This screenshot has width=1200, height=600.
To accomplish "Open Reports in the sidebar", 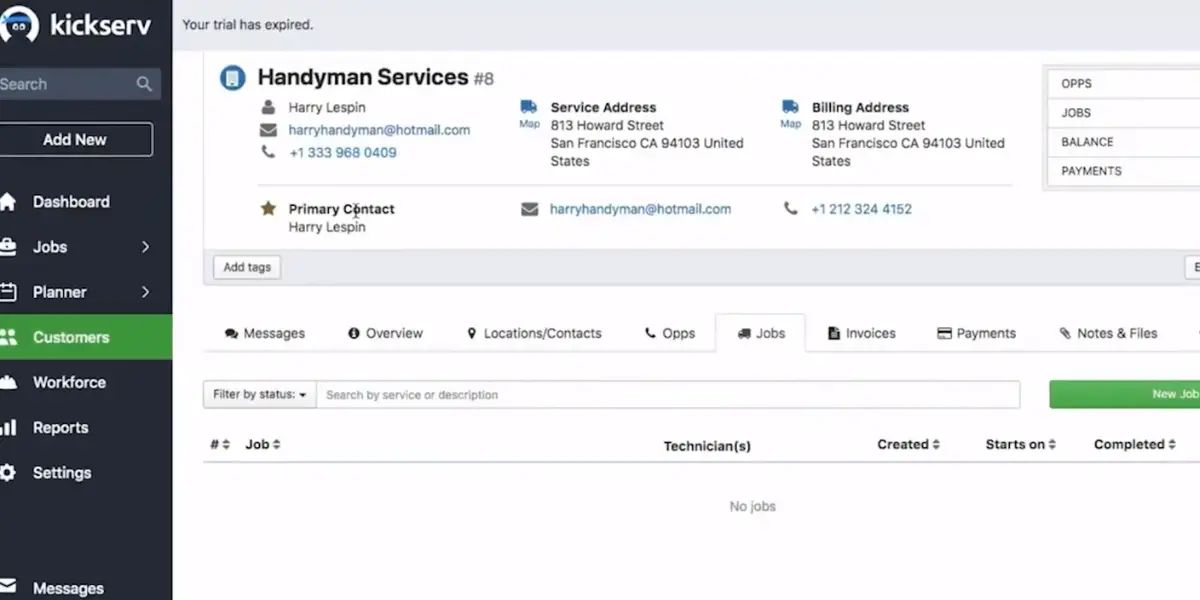I will pos(60,427).
